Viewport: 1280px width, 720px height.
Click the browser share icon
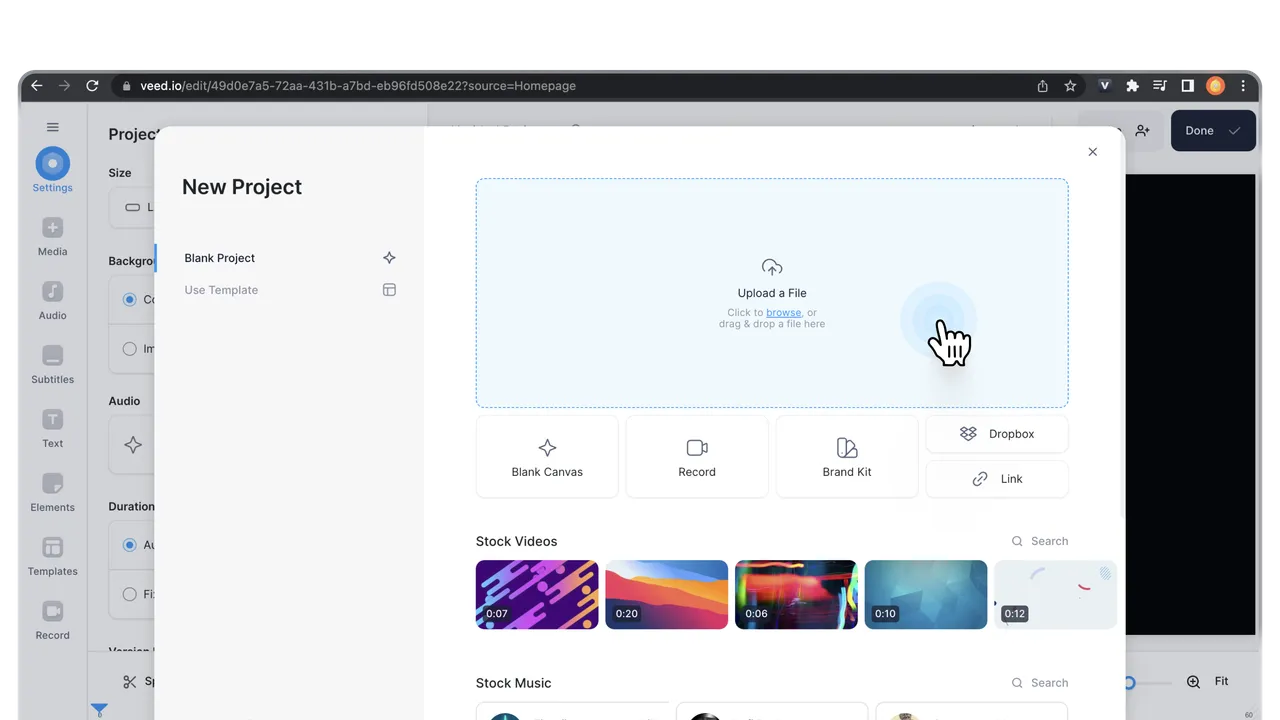[x=1043, y=86]
